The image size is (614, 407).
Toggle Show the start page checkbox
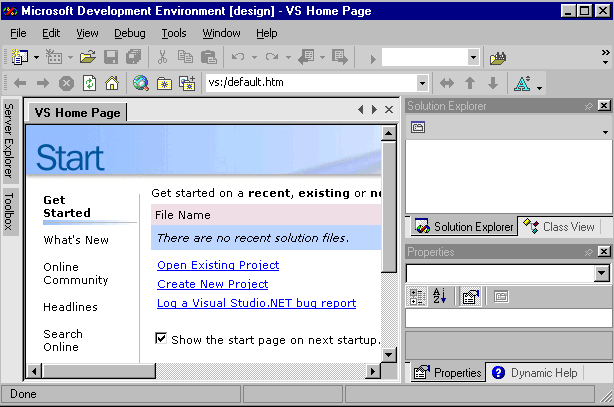point(161,338)
